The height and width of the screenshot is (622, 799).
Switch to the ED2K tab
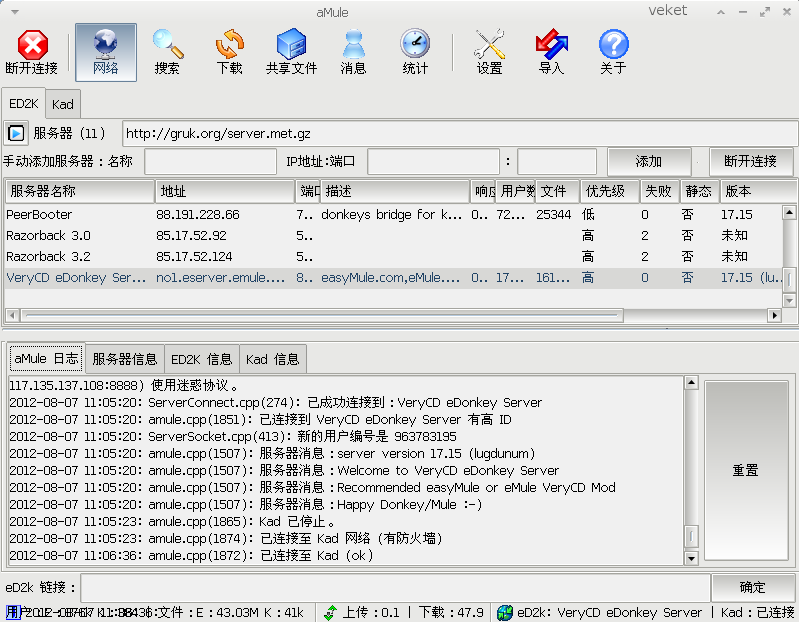coord(23,103)
